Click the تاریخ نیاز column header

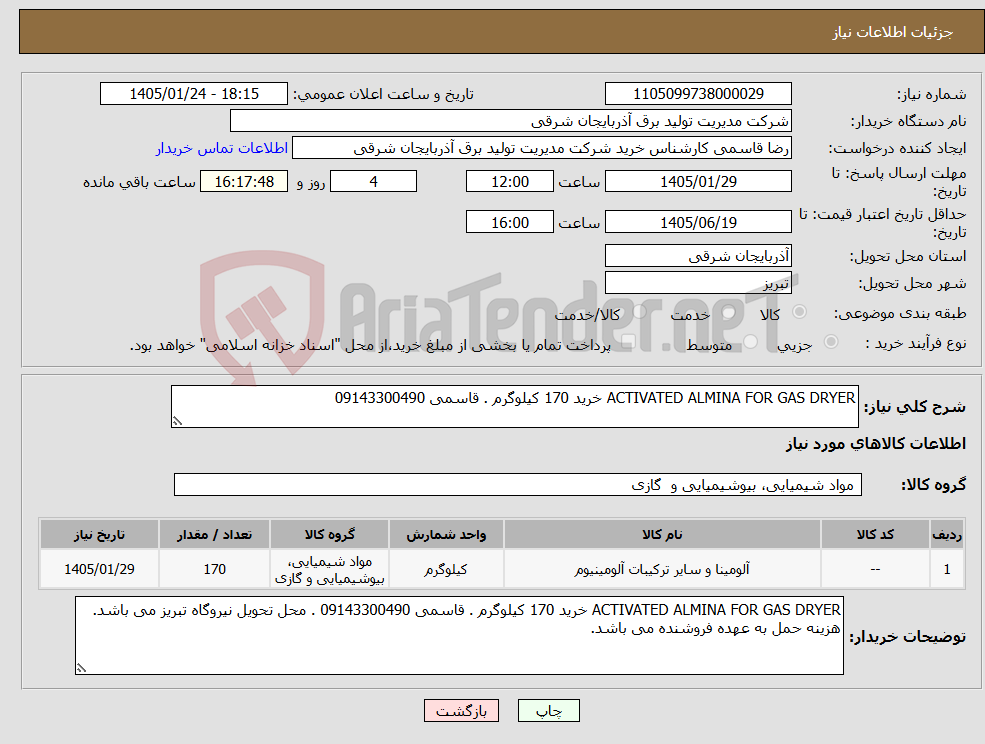[x=99, y=534]
